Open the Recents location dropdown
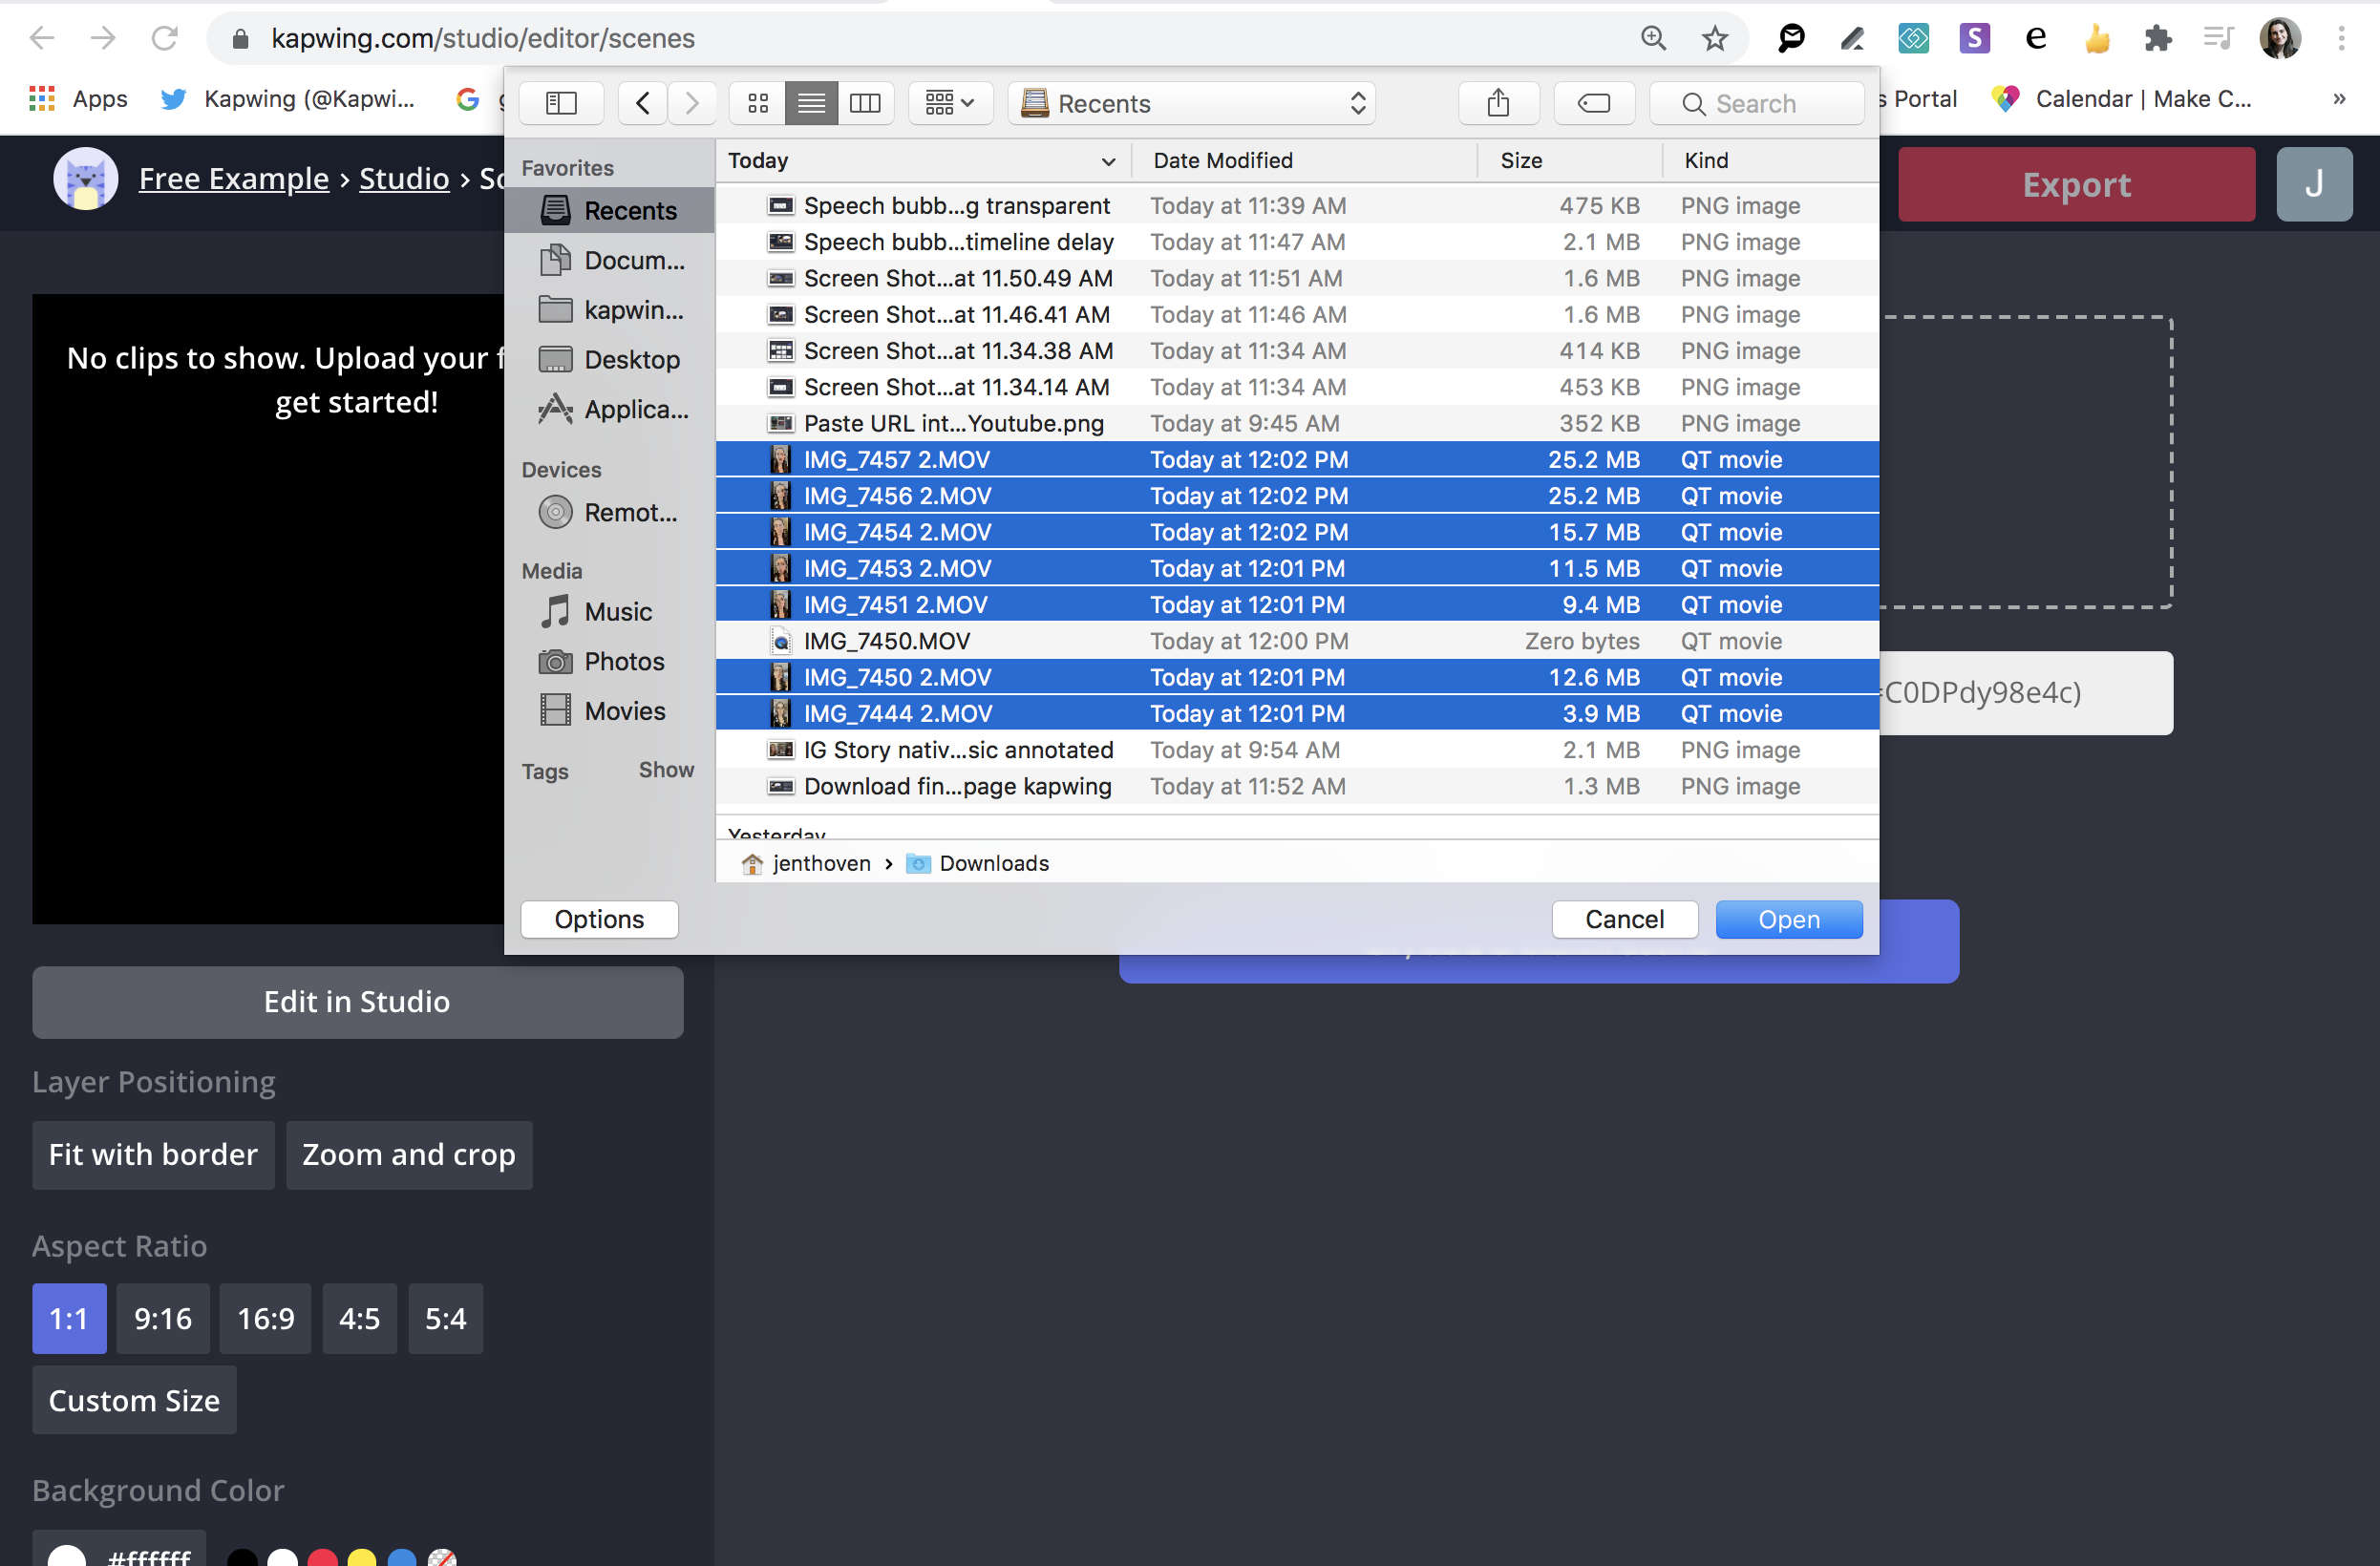Image resolution: width=2380 pixels, height=1566 pixels. click(1191, 103)
